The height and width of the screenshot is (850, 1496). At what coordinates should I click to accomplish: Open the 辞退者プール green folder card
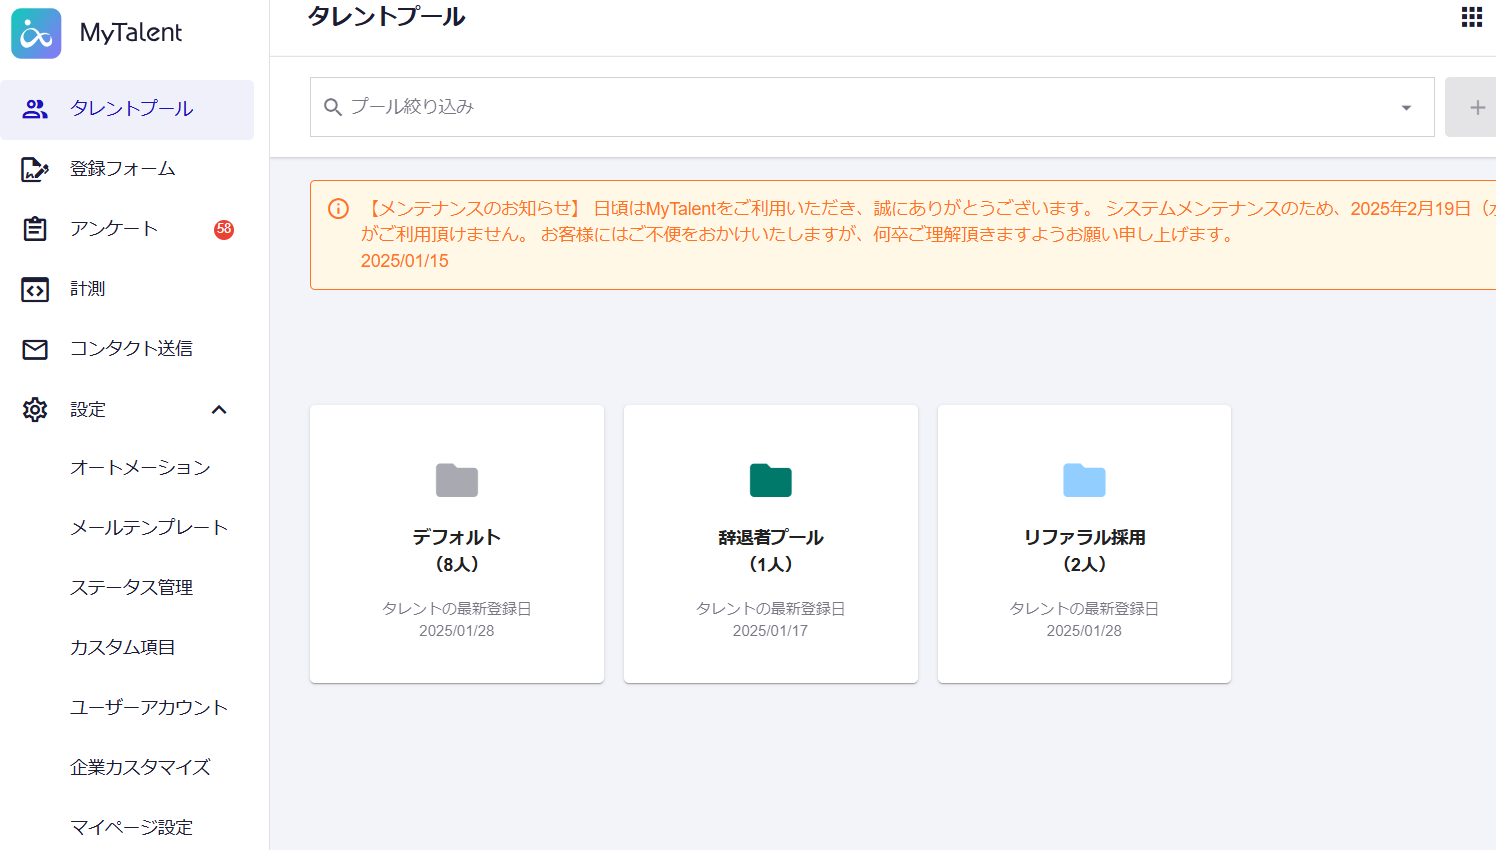(x=770, y=544)
